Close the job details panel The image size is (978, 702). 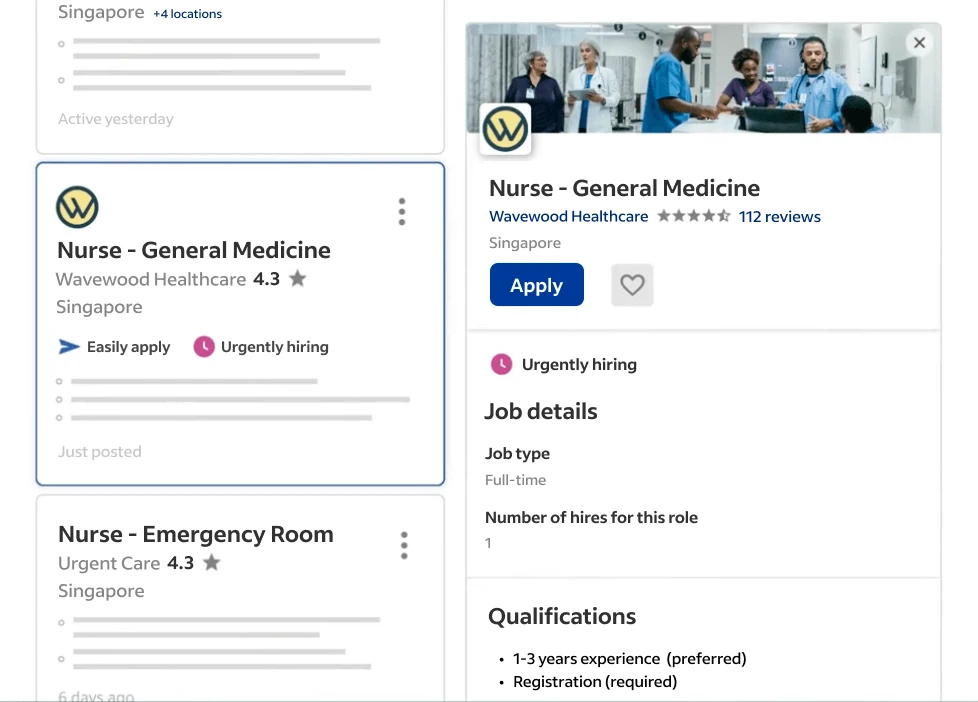[x=919, y=42]
